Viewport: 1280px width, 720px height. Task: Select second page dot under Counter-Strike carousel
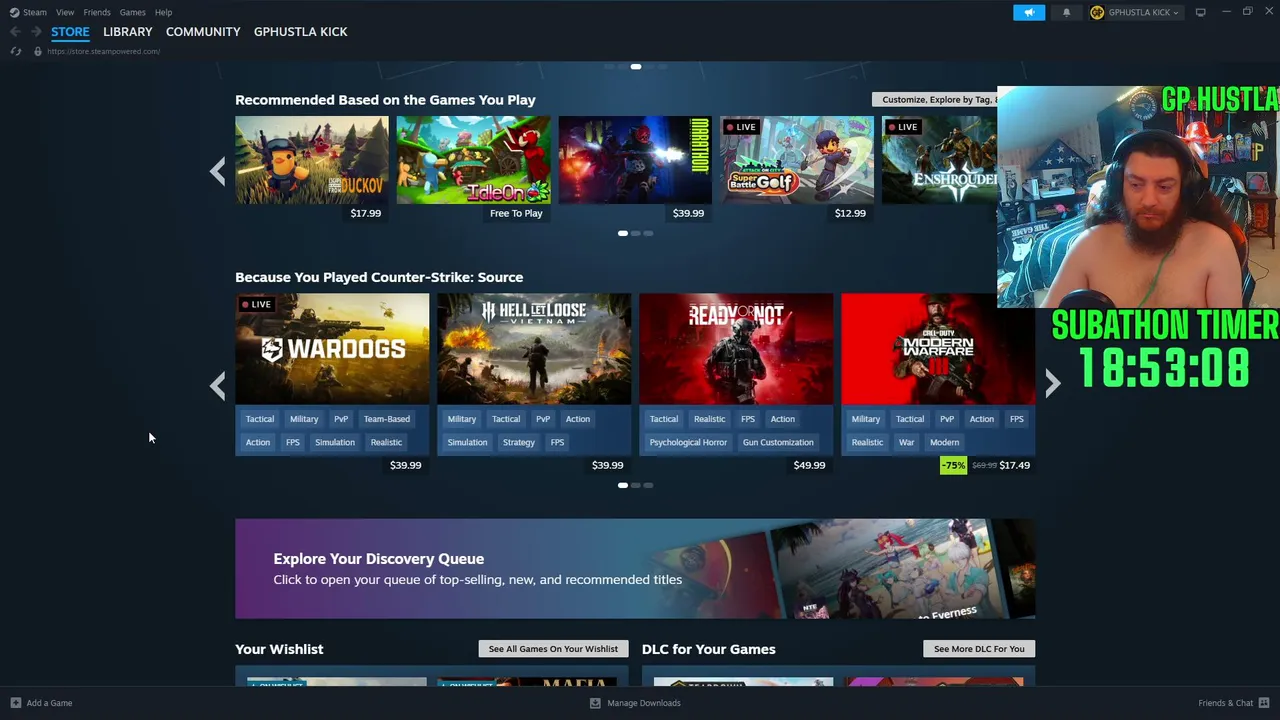coord(635,485)
